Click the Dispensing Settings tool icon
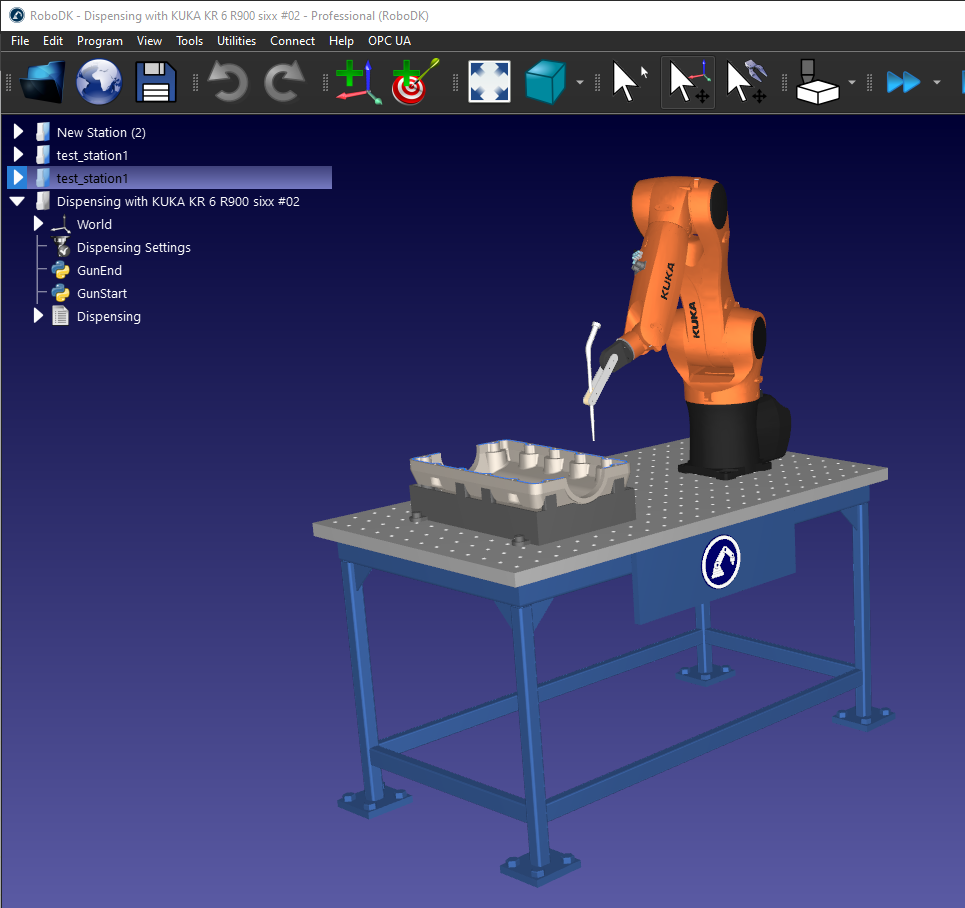 (60, 247)
